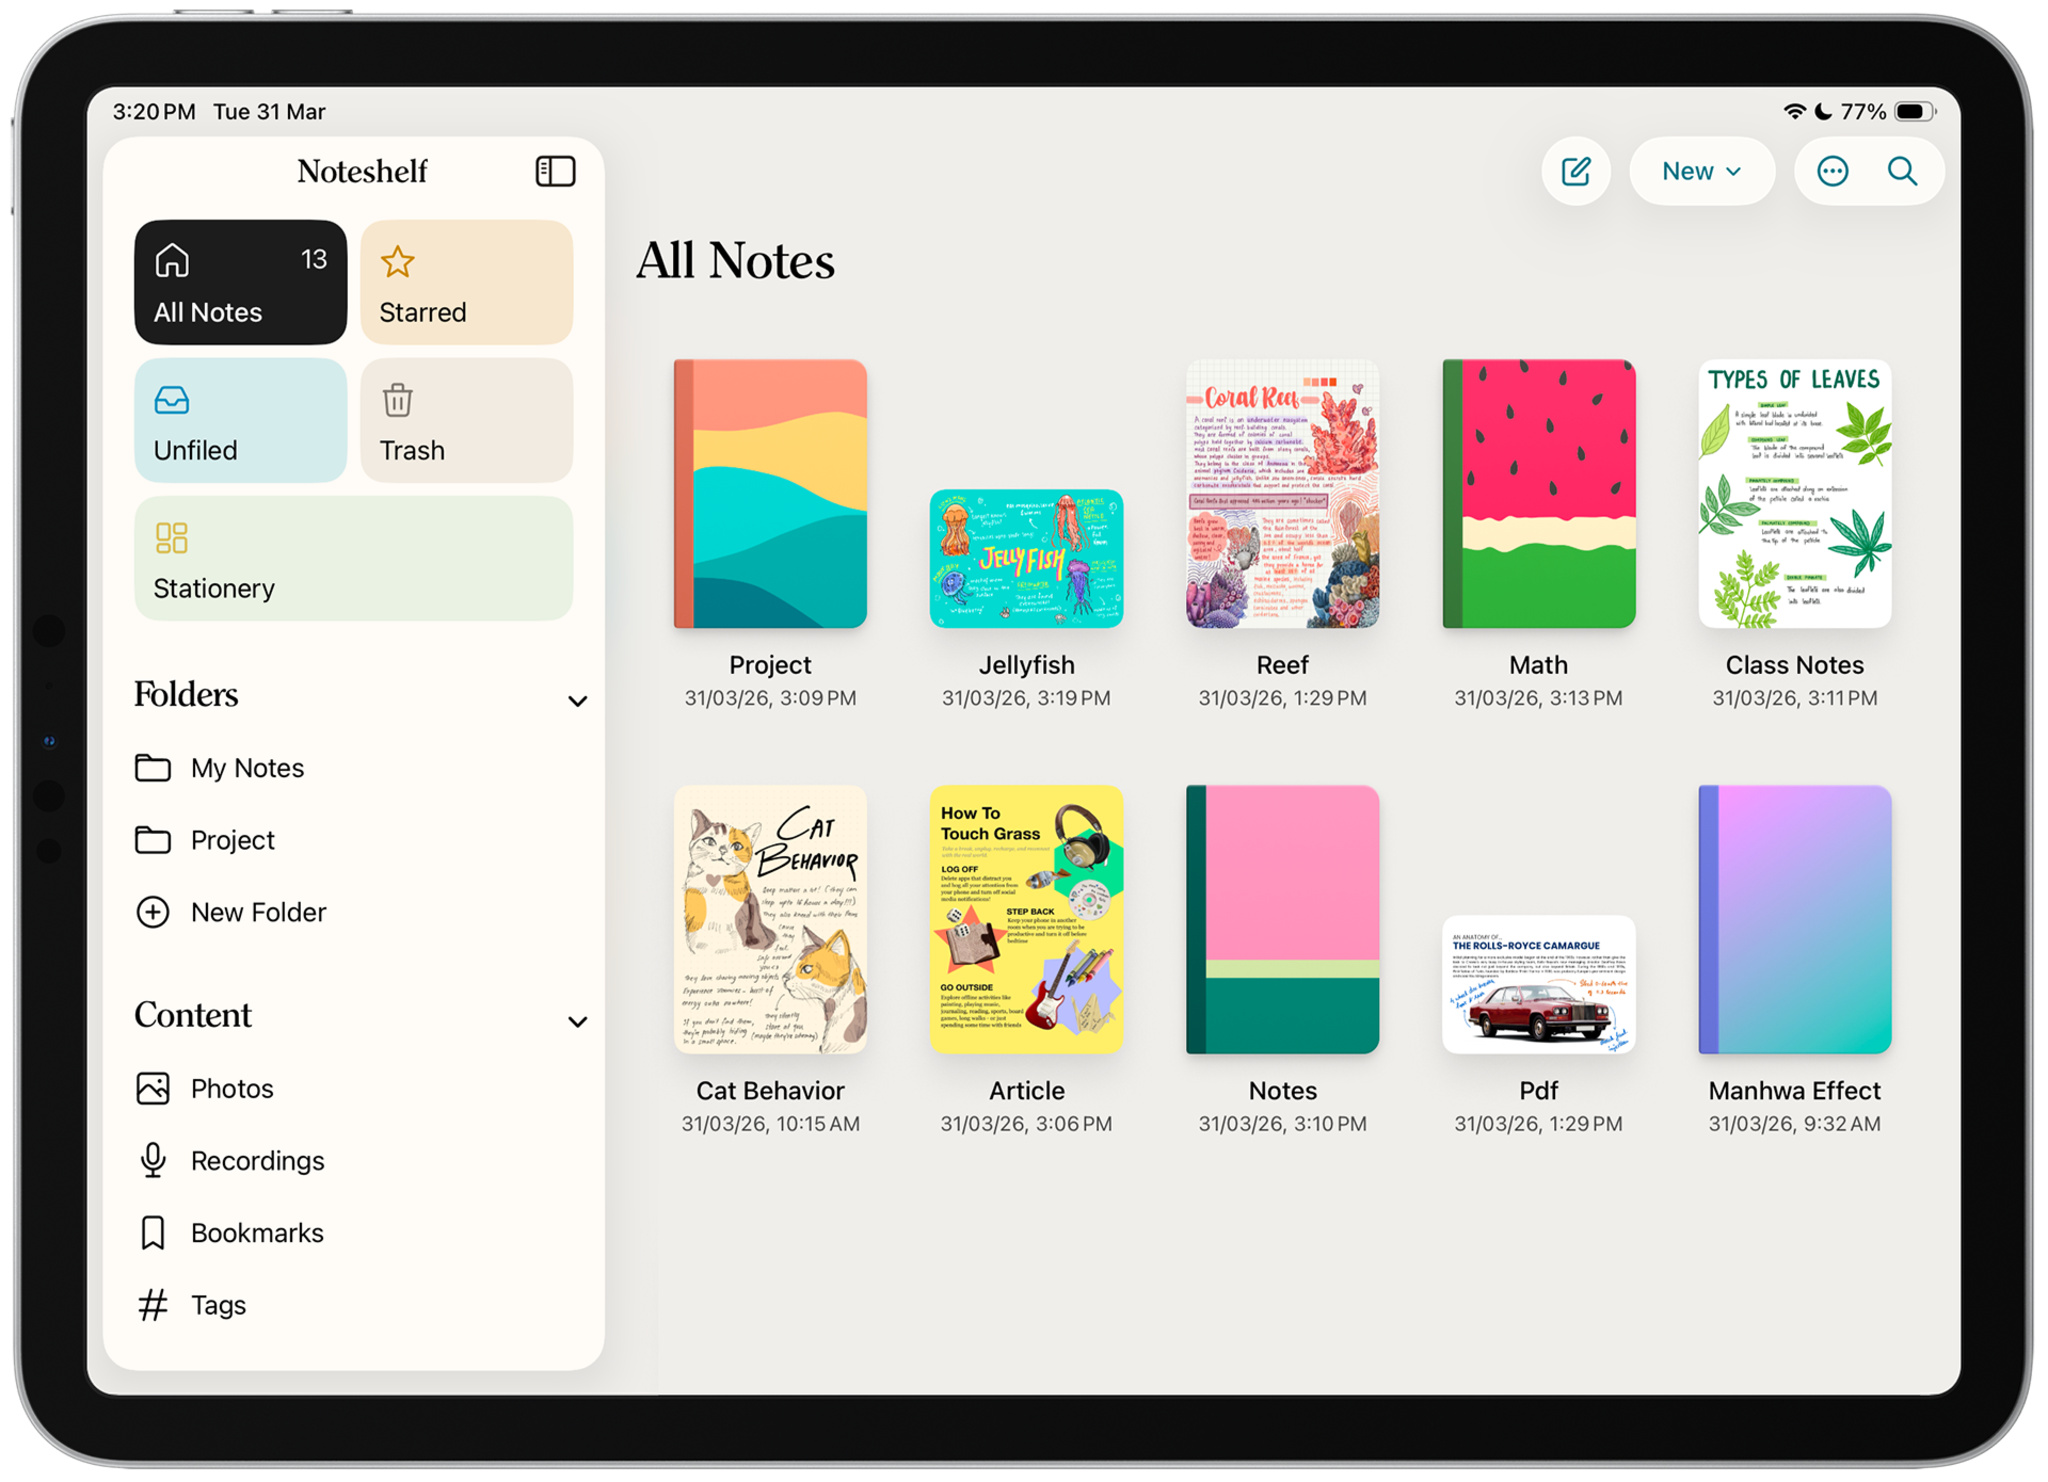Open the more options ellipsis menu

pos(1832,171)
